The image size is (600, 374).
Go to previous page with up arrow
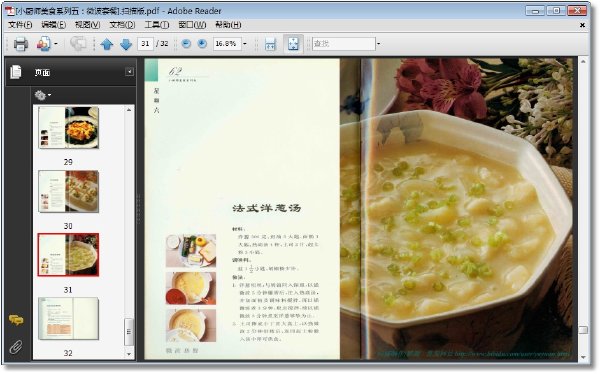coord(107,44)
